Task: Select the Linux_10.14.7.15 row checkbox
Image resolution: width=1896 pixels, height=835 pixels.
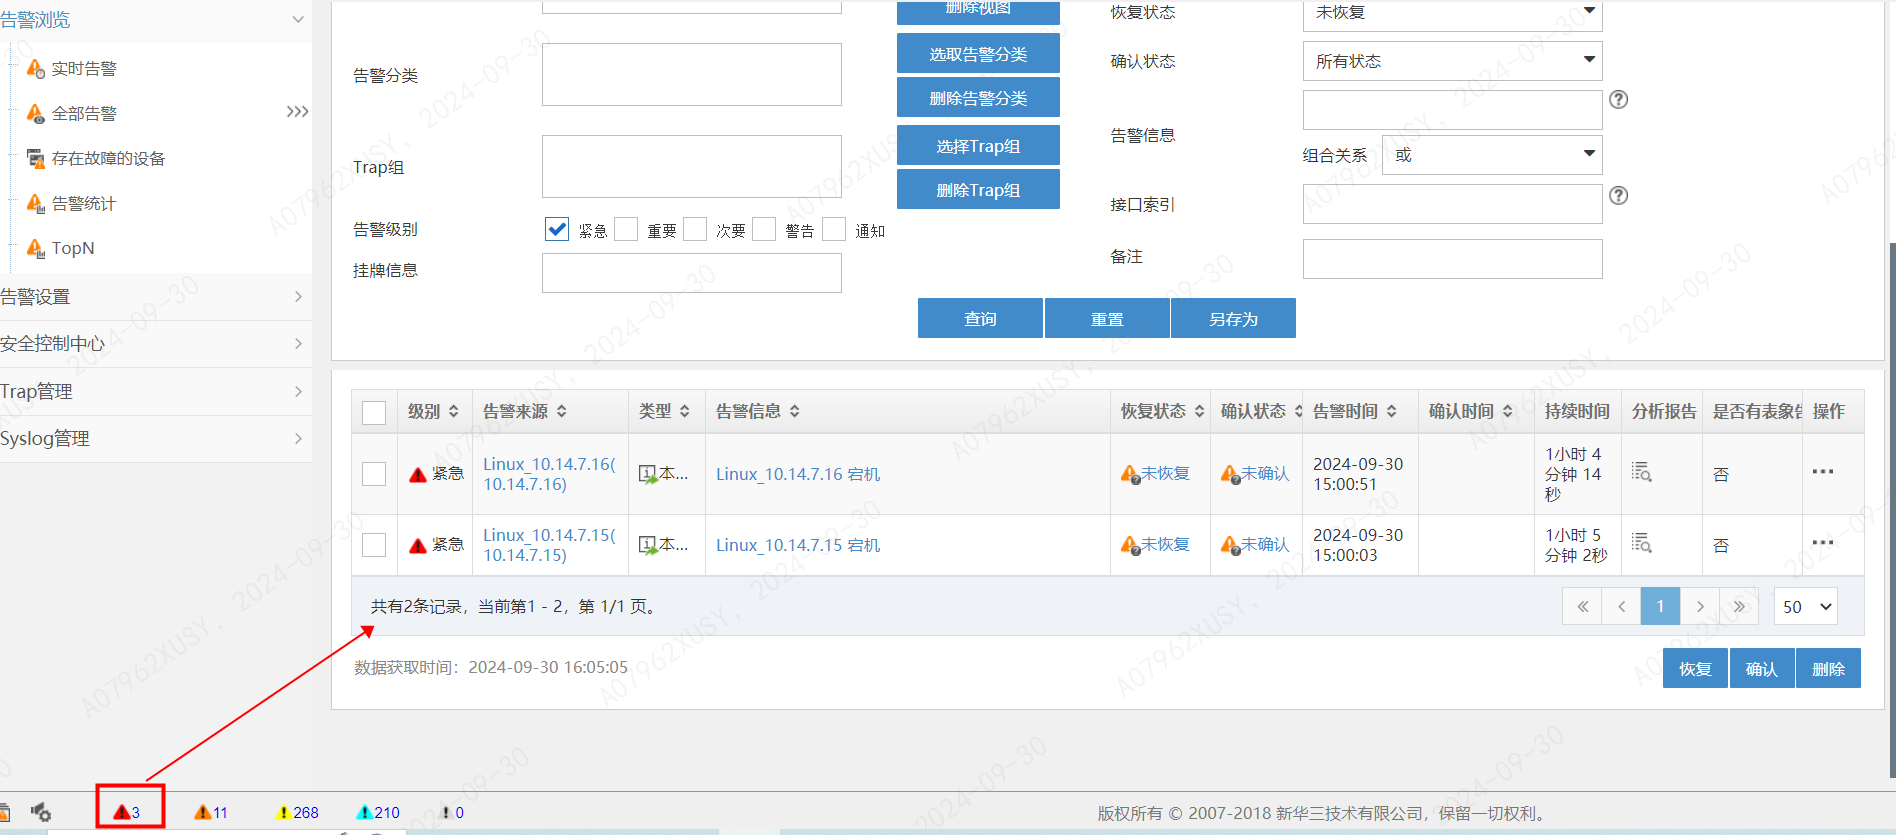Action: 374,544
